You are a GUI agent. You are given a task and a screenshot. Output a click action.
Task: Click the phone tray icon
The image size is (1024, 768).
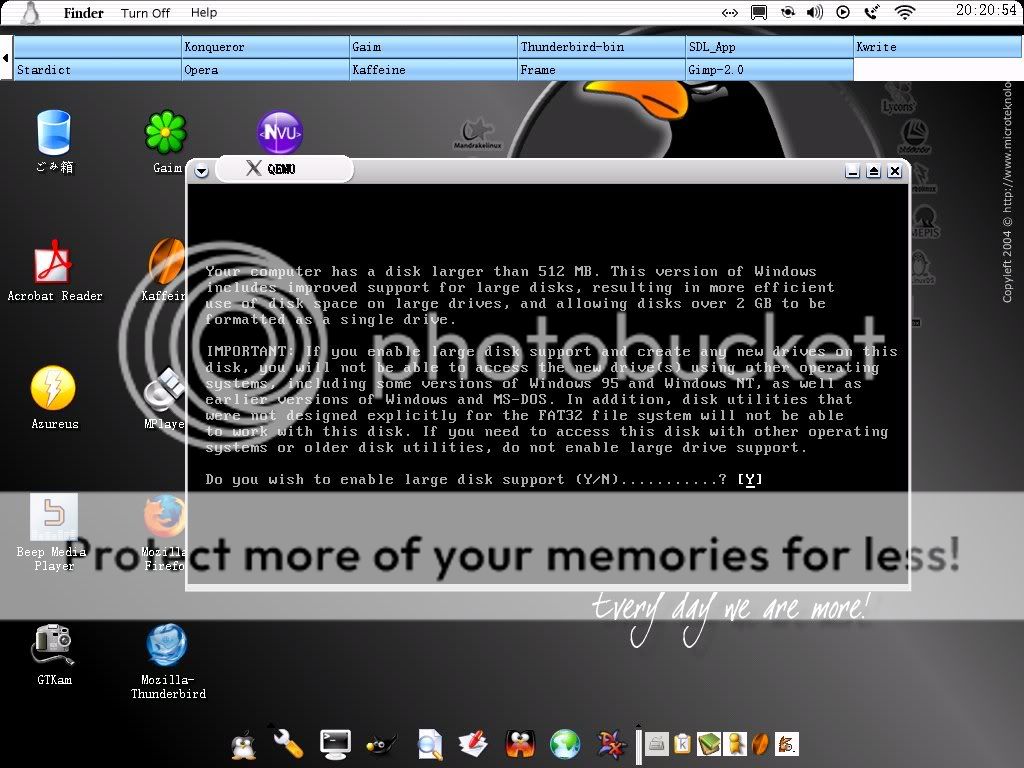point(872,12)
